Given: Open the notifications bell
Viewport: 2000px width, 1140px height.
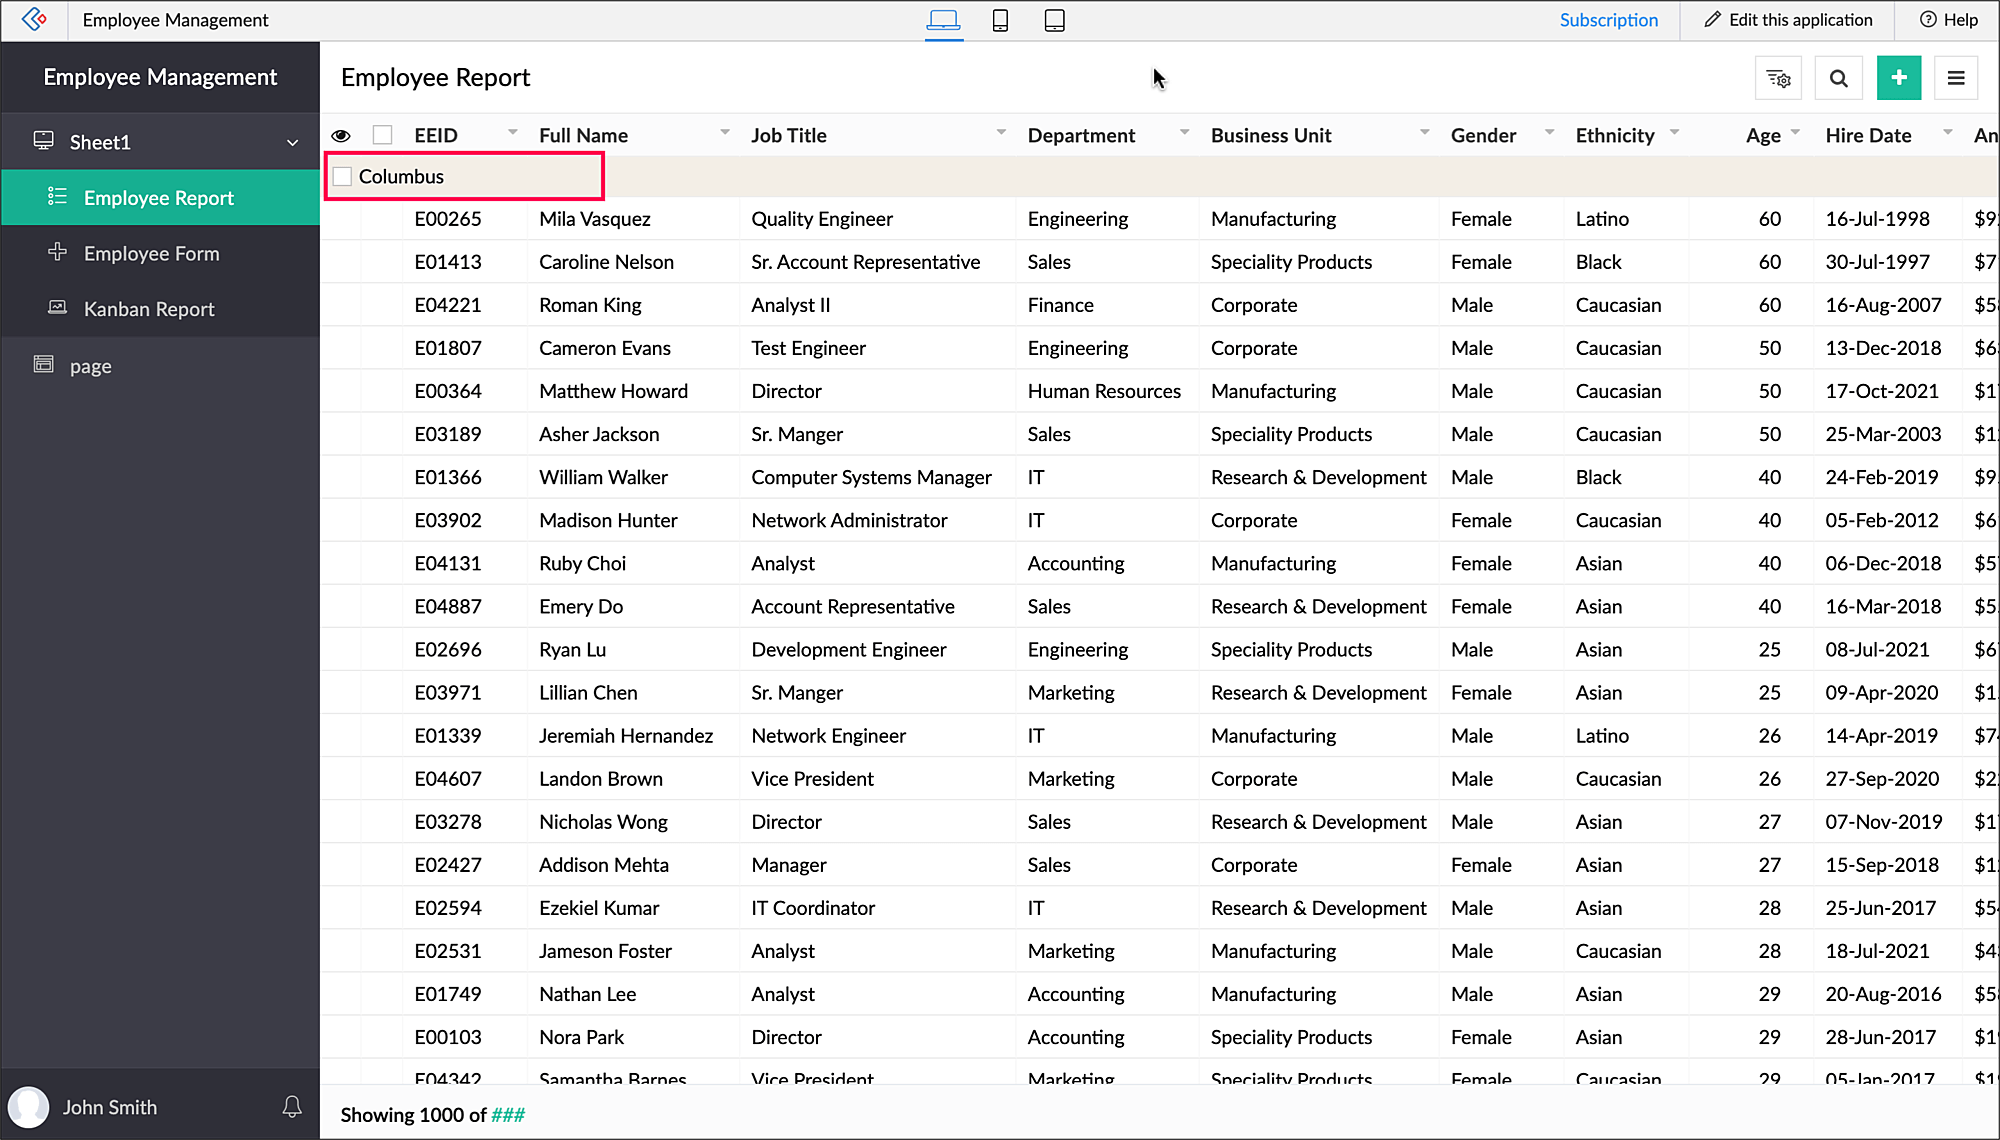Looking at the screenshot, I should coord(292,1106).
